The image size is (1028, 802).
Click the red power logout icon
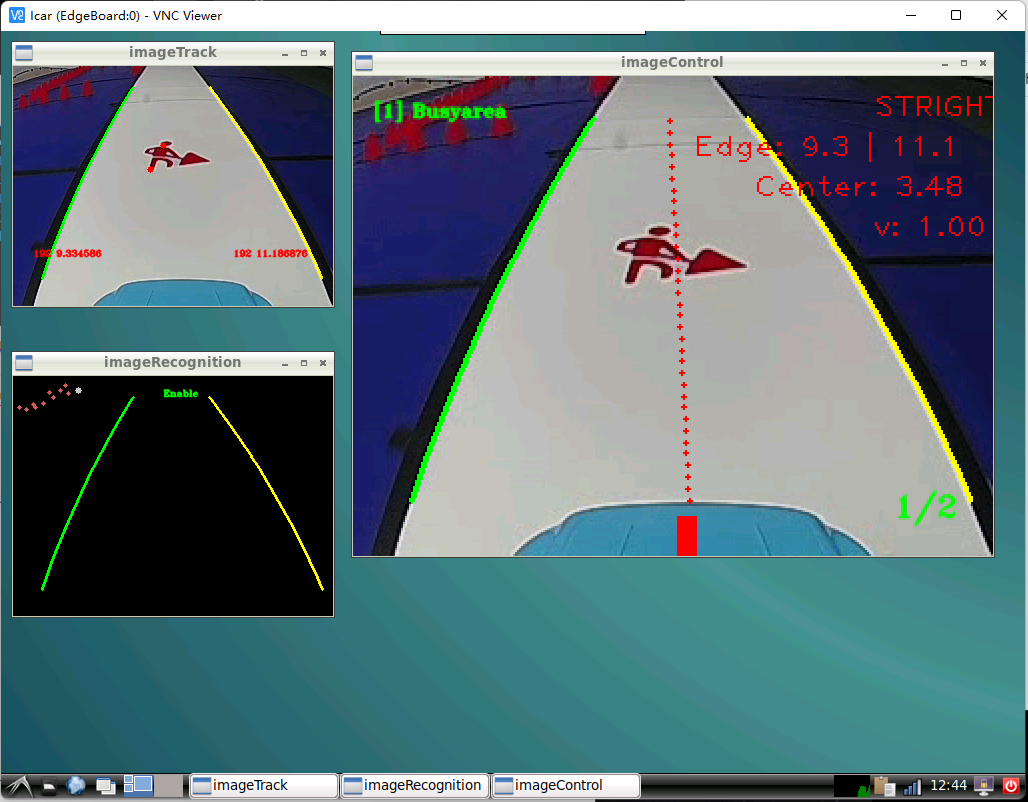(x=1010, y=785)
